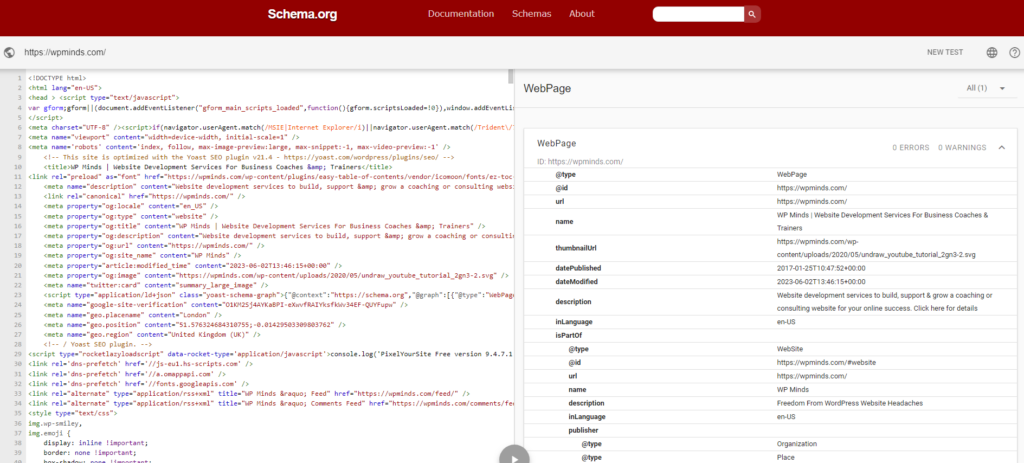The width and height of the screenshot is (1024, 463).
Task: Select the 0 ERRORS label
Action: [910, 148]
